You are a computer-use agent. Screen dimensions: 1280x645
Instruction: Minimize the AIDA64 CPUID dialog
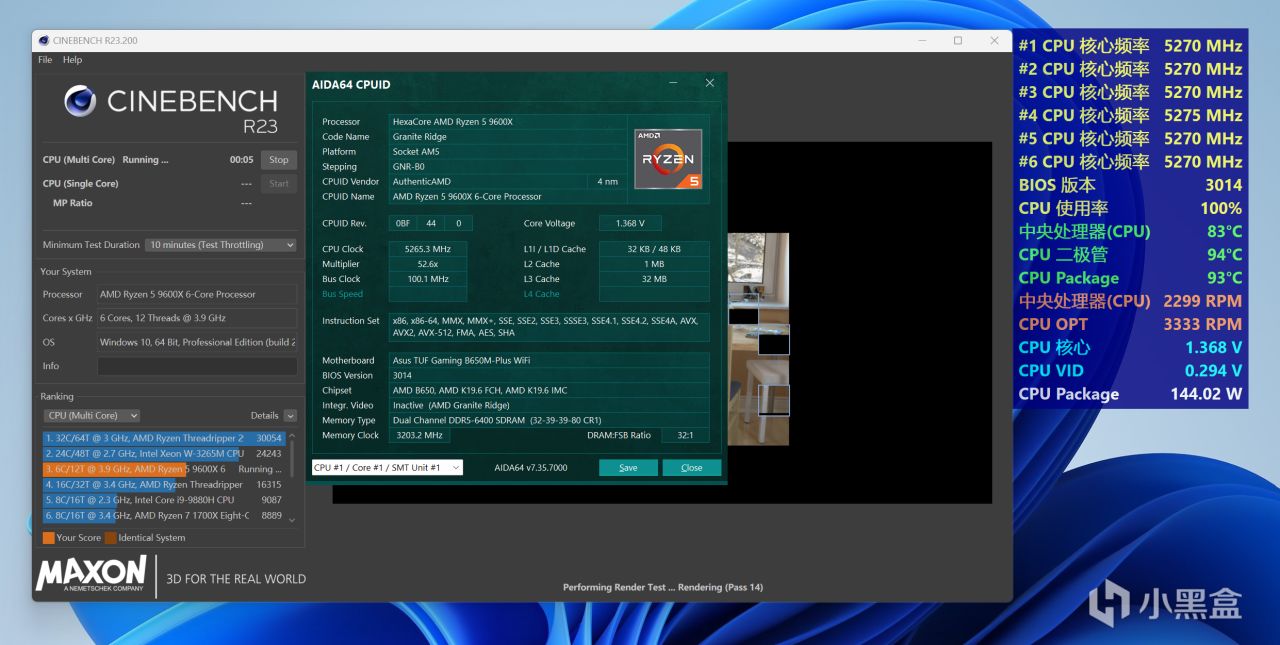point(673,83)
